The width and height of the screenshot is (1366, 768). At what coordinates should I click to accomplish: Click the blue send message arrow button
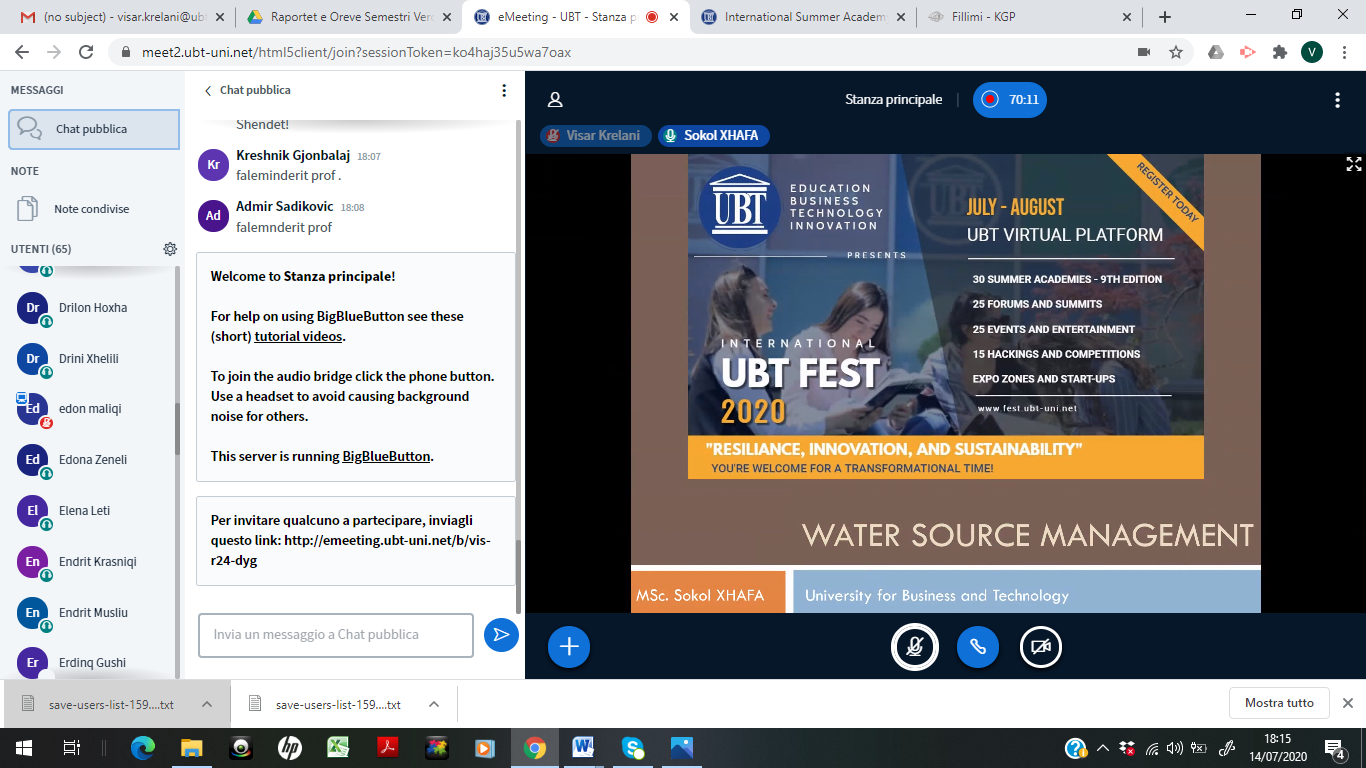pyautogui.click(x=501, y=635)
